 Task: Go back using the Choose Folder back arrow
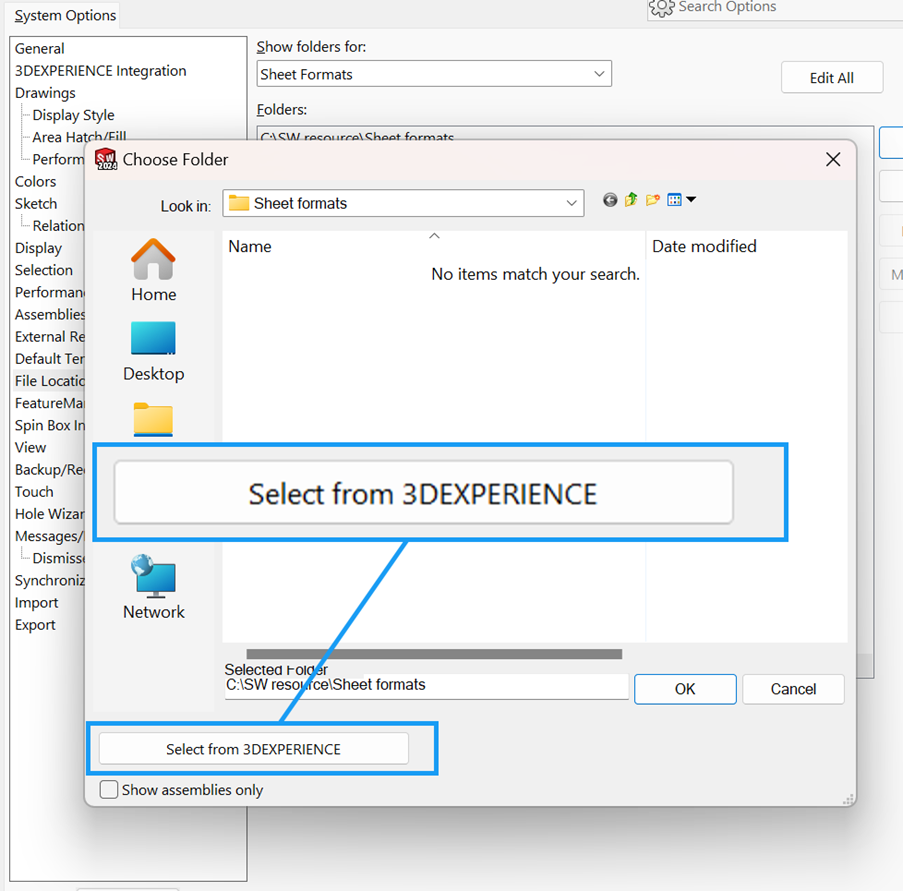point(610,200)
